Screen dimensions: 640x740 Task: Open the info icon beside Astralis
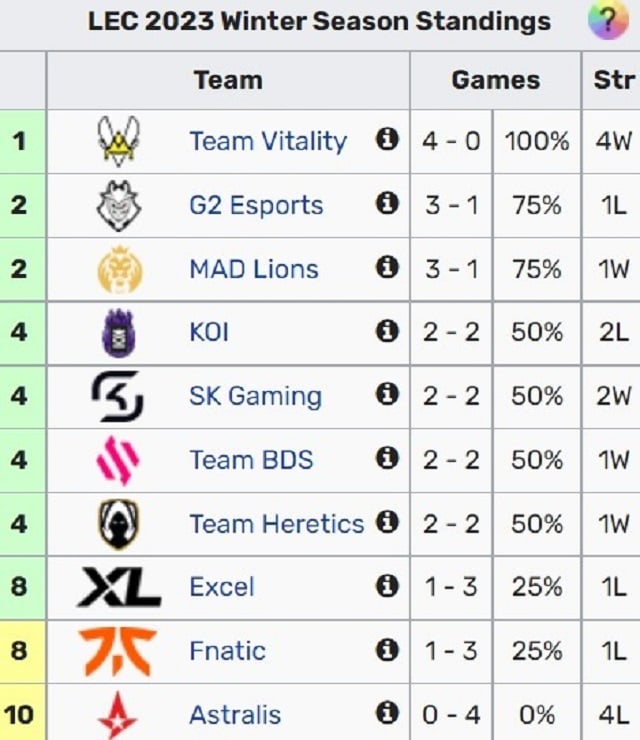click(387, 713)
